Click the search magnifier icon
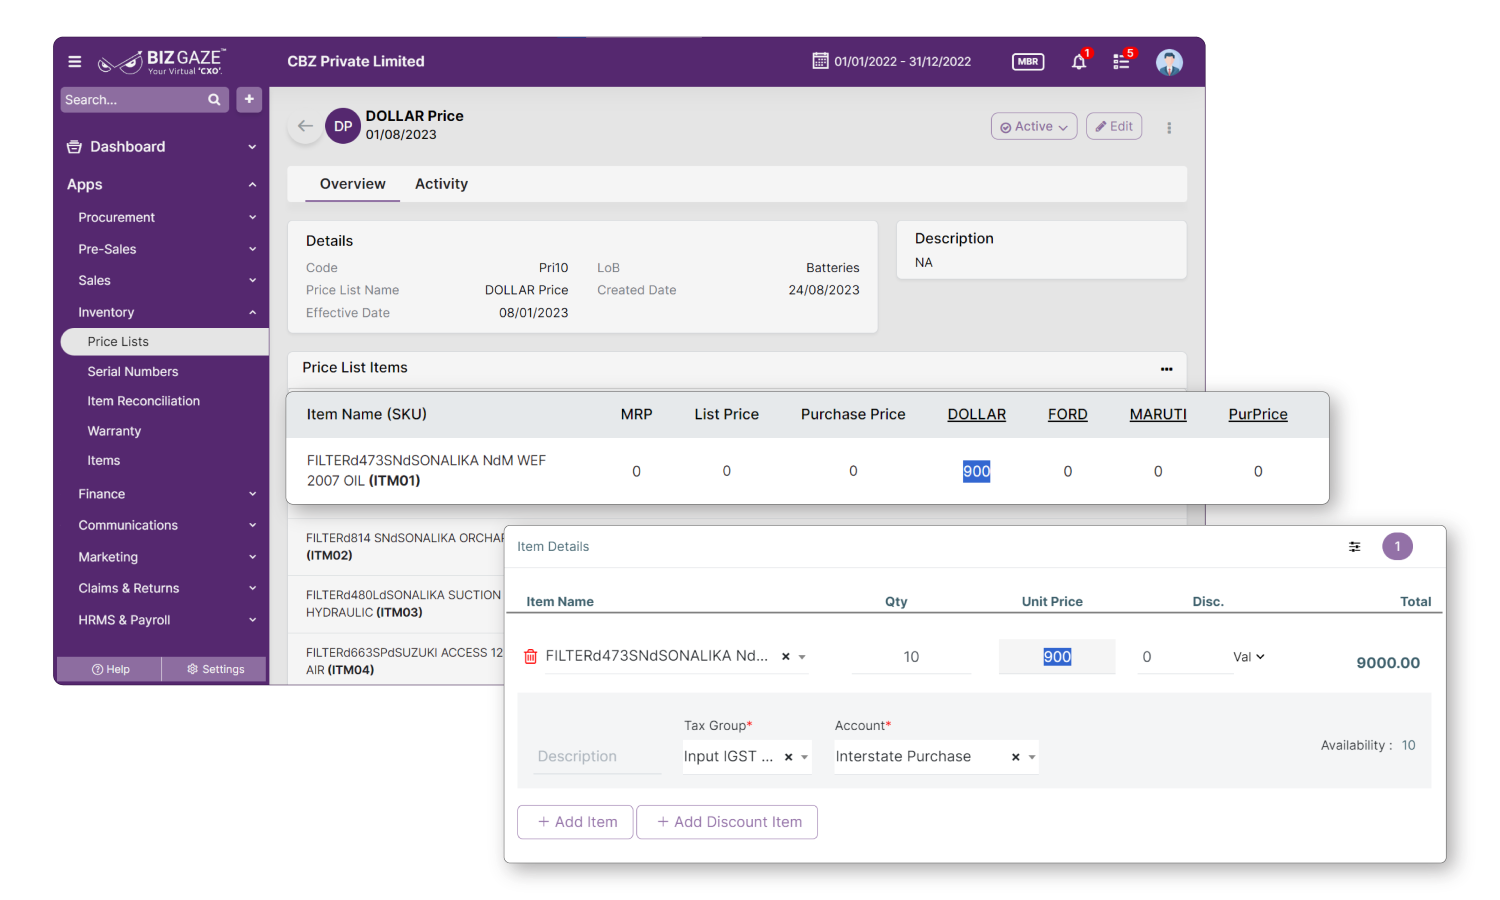This screenshot has width=1500, height=900. point(214,100)
